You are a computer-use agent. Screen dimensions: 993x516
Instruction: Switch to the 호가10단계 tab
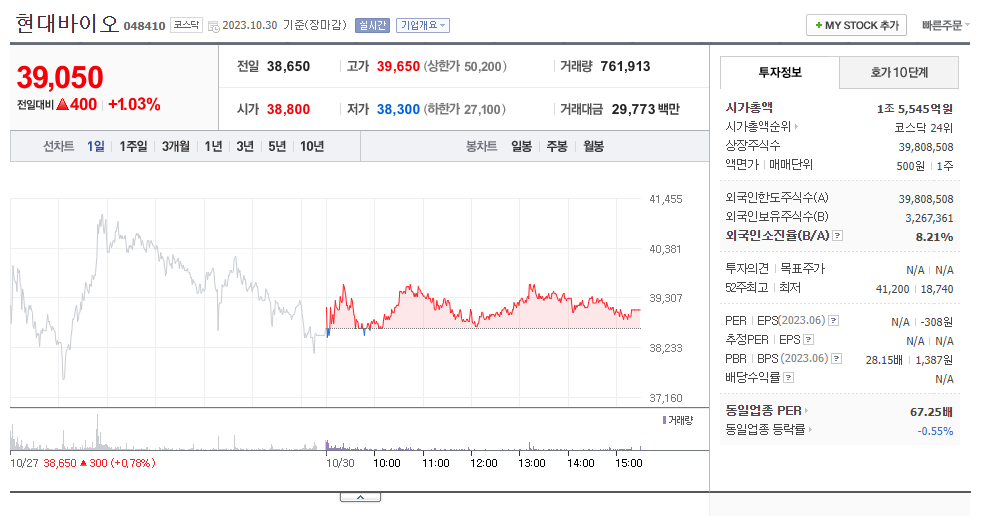pos(899,72)
